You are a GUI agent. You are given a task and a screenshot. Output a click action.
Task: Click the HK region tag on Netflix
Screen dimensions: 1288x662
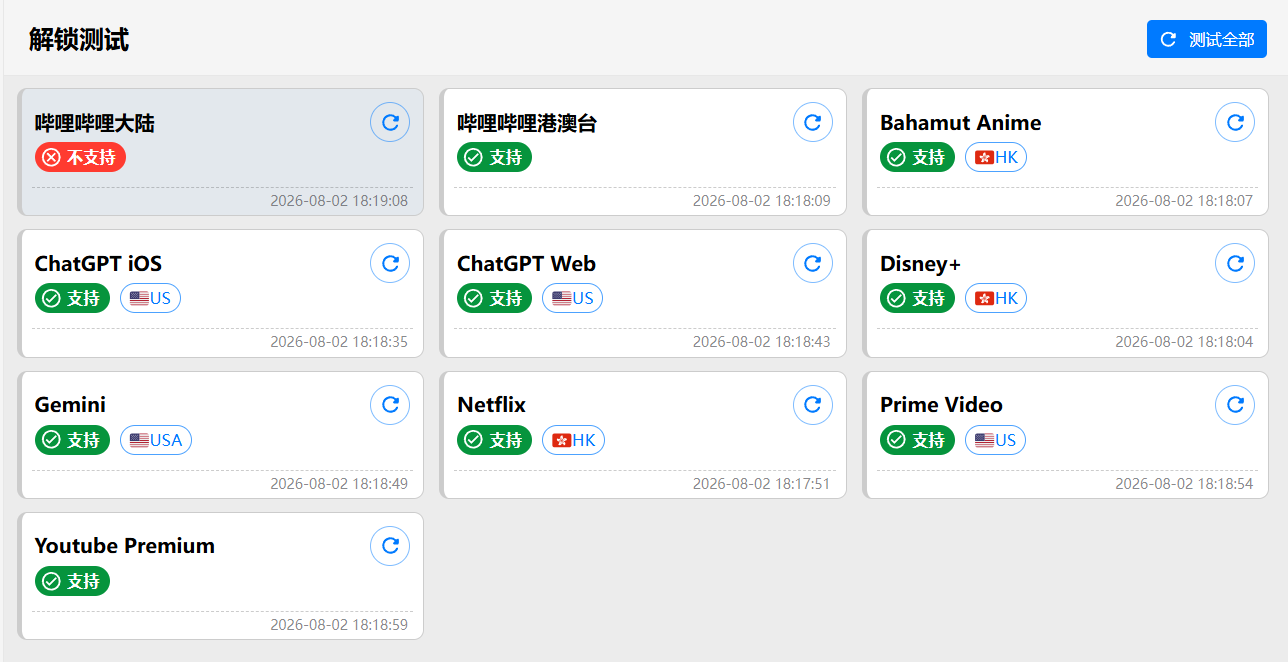(x=573, y=440)
